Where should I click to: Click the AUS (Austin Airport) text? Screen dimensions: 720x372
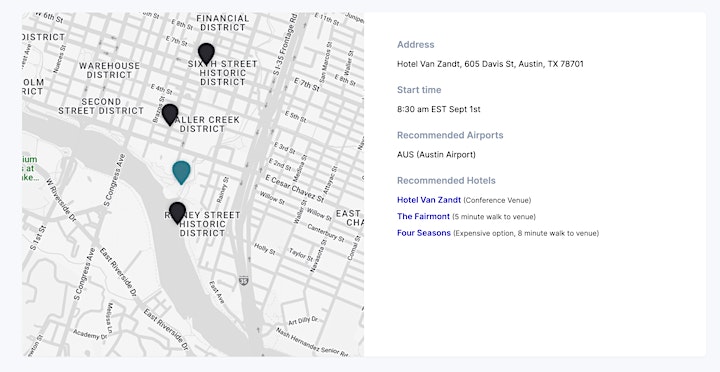(436, 155)
